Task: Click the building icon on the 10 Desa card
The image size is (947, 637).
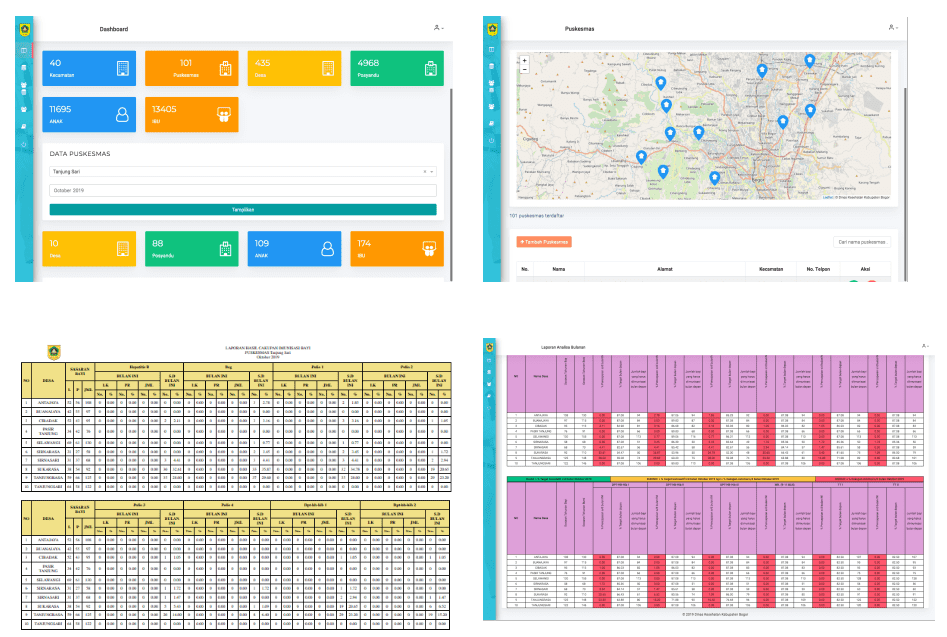Action: [123, 249]
